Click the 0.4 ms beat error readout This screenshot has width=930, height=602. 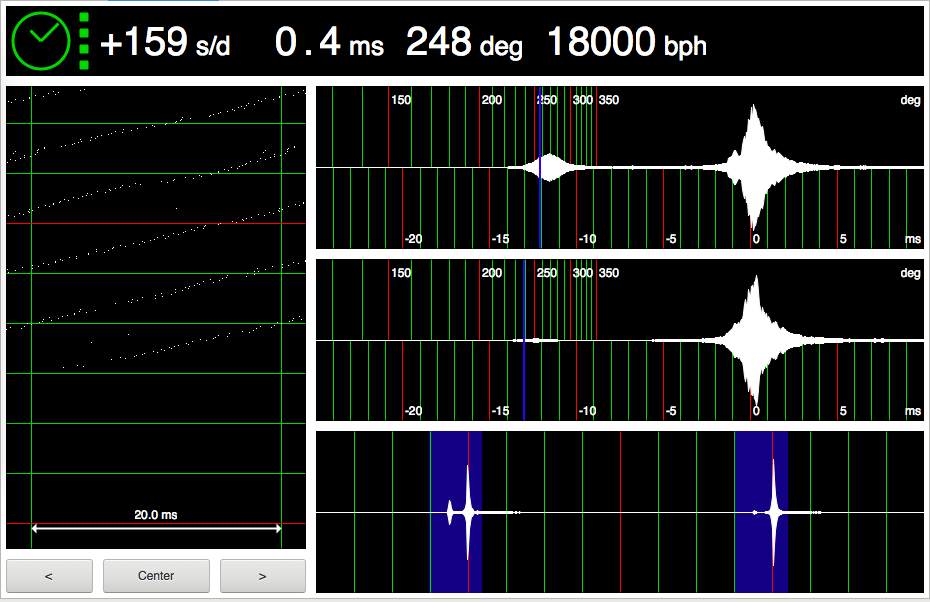(x=328, y=42)
